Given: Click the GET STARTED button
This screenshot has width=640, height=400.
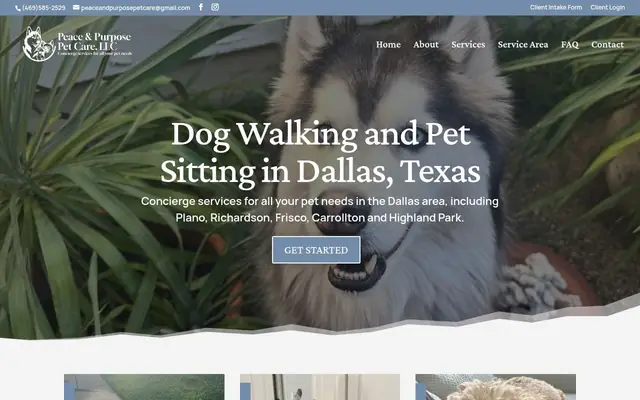Looking at the screenshot, I should click(x=316, y=250).
